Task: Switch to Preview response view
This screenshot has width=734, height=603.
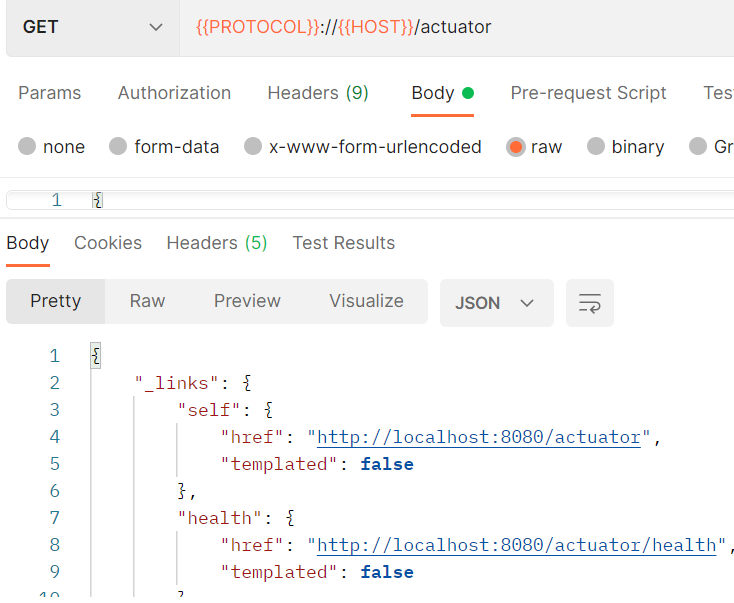Action: pyautogui.click(x=247, y=301)
